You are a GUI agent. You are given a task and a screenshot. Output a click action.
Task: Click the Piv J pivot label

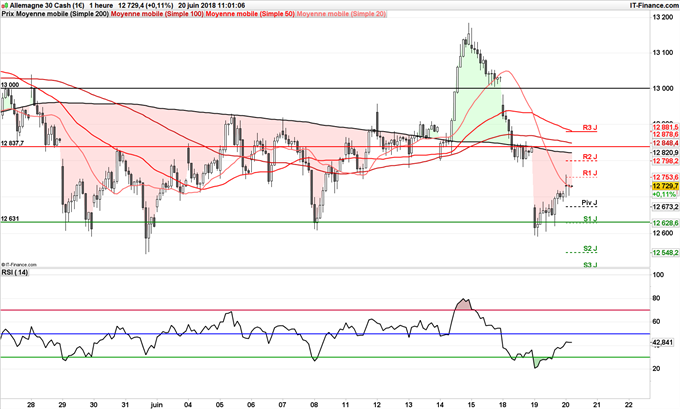589,203
